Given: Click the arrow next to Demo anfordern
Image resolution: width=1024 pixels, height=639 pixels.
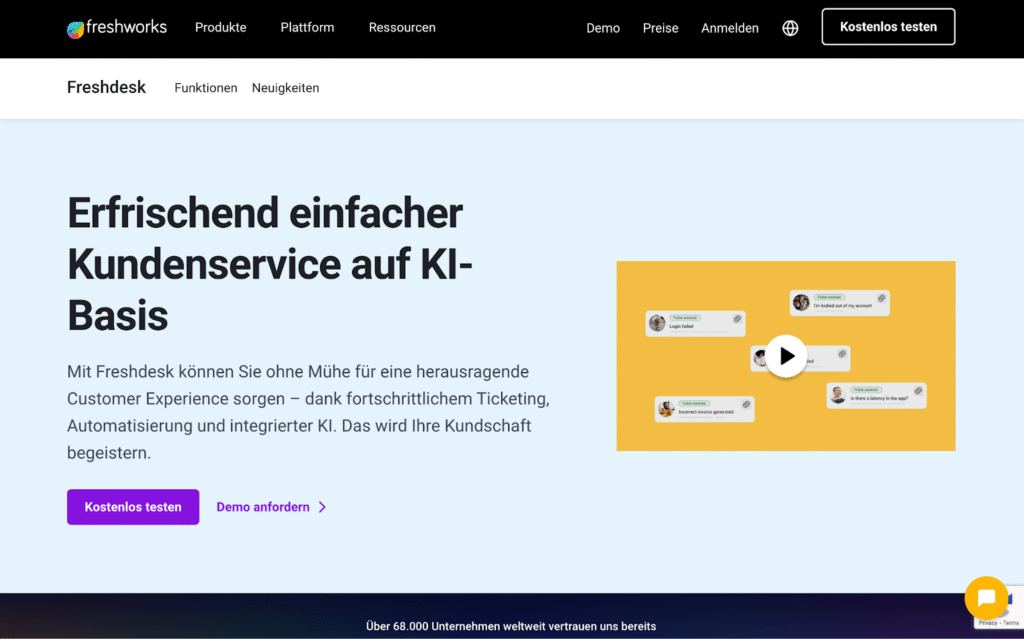Looking at the screenshot, I should point(322,507).
